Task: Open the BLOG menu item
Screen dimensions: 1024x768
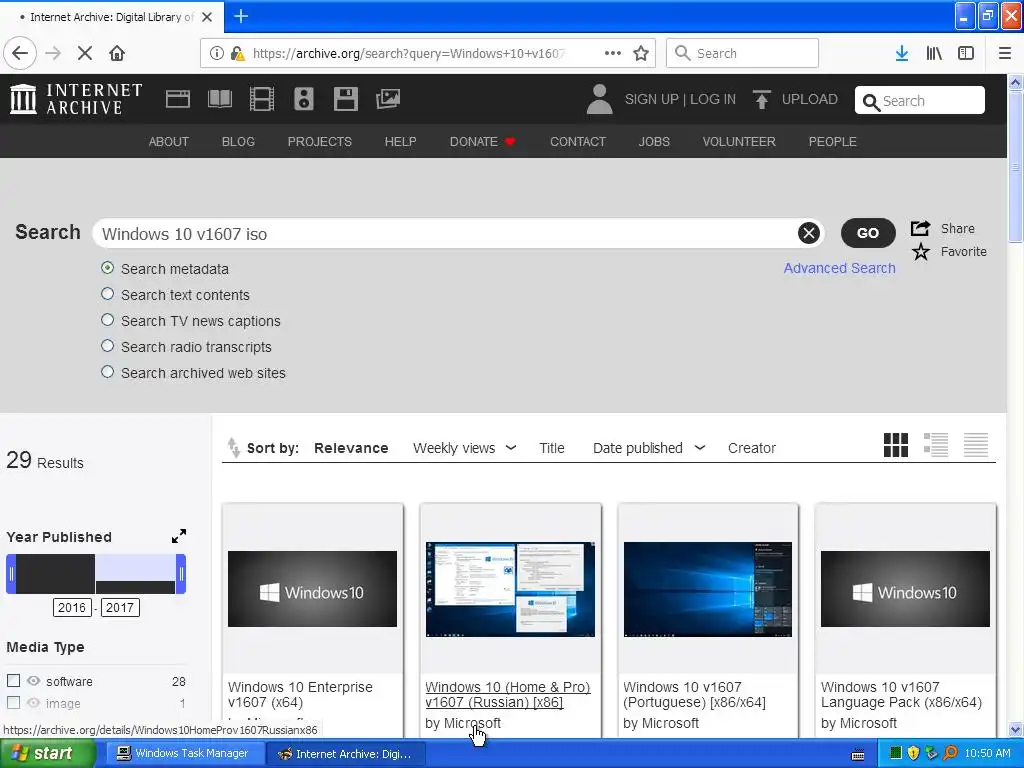Action: click(238, 142)
